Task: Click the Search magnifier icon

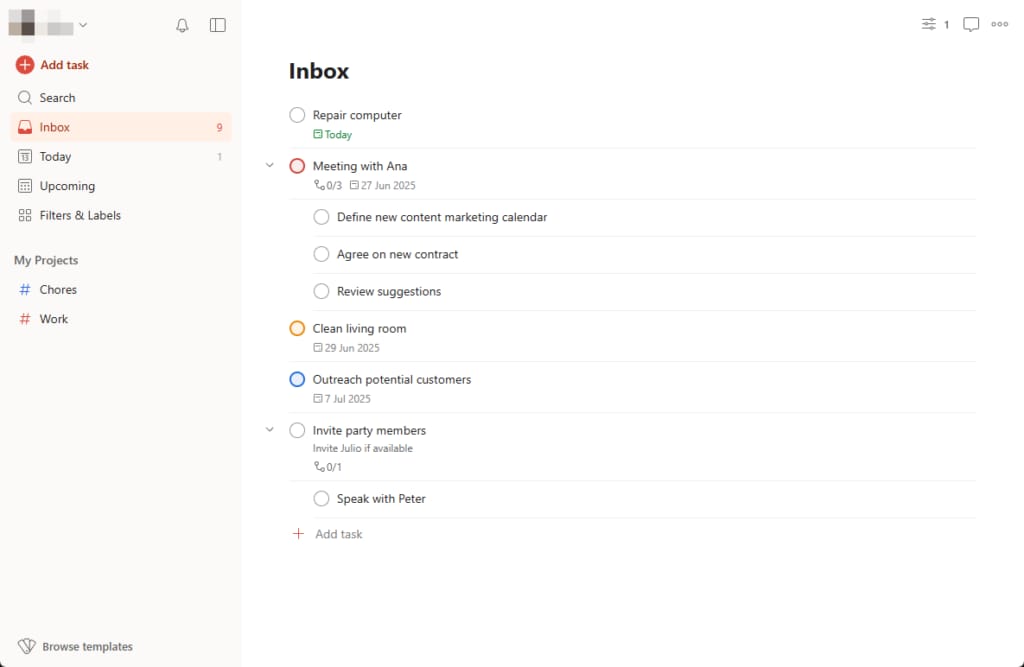Action: 23,97
